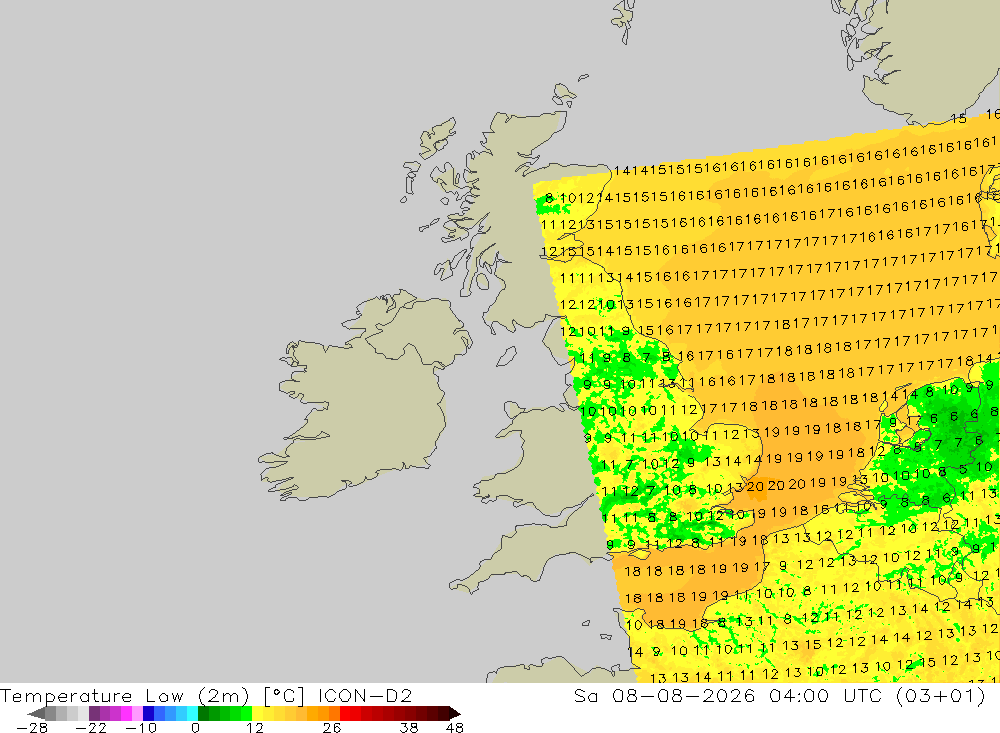Click the dark right arrow of the color scale
The height and width of the screenshot is (733, 1000).
point(455,713)
